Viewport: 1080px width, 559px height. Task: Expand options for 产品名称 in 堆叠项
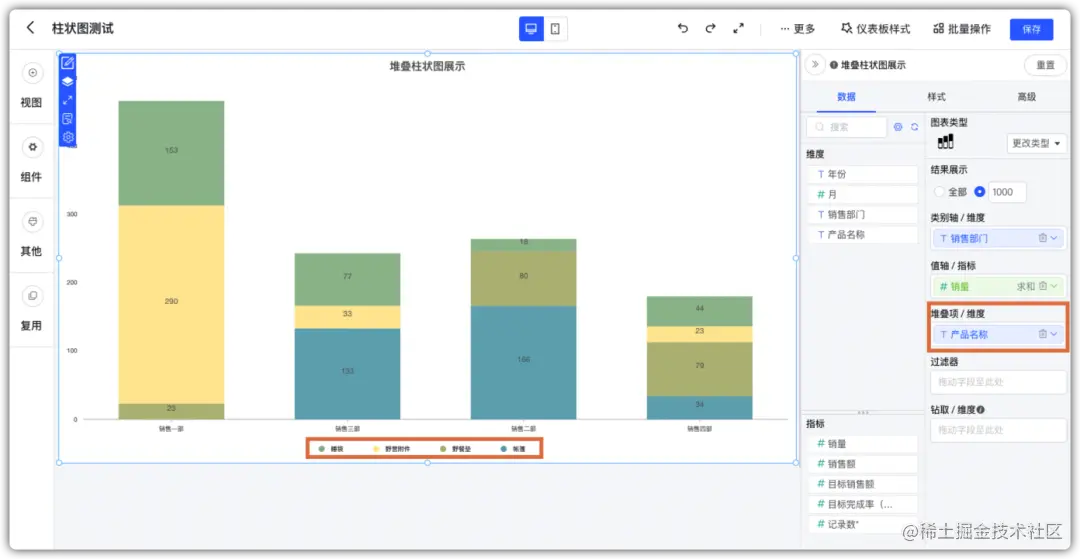coord(1054,335)
